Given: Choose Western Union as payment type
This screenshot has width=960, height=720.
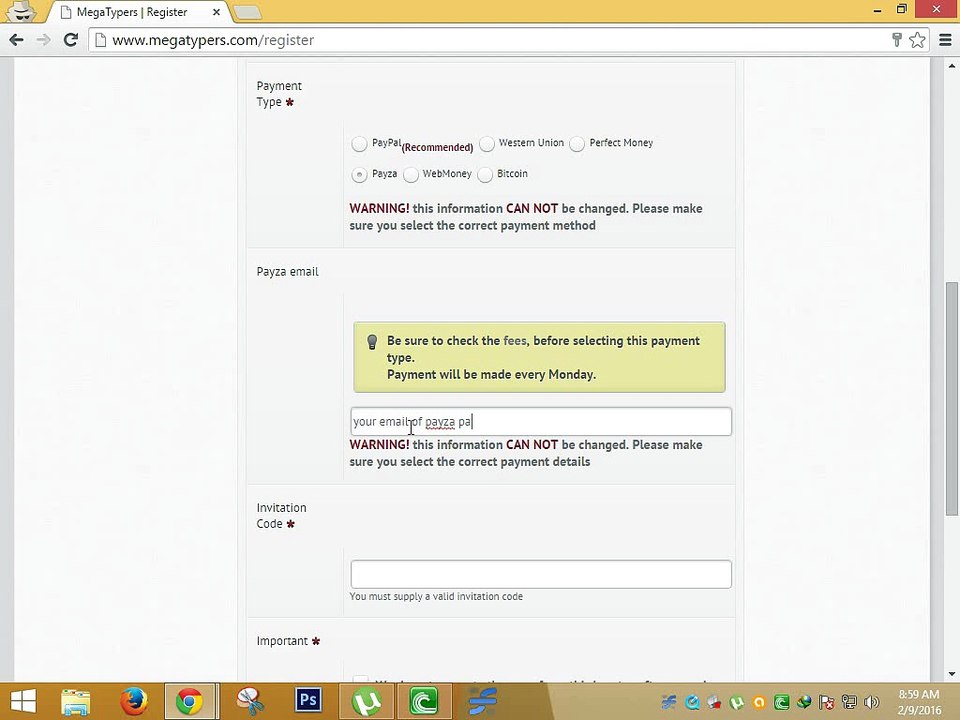Looking at the screenshot, I should [x=487, y=144].
